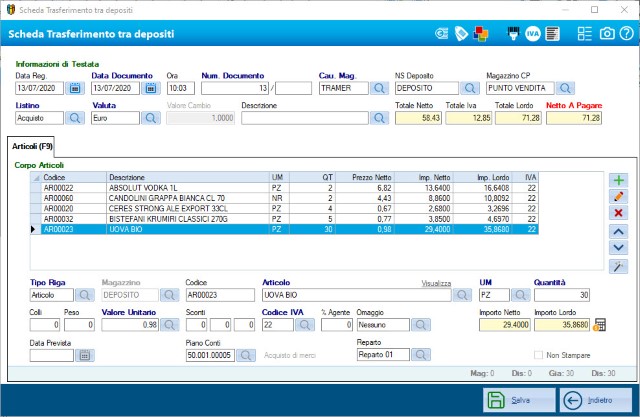Select the Articoli (F9) tab
This screenshot has height=417, width=640.
(x=34, y=146)
